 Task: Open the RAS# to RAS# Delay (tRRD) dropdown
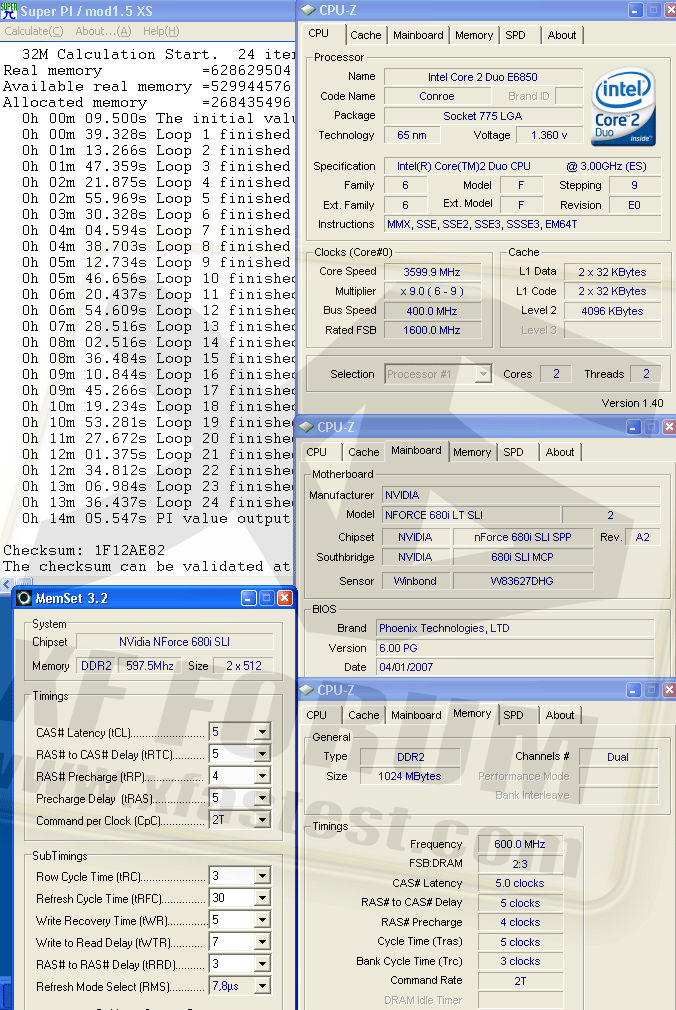click(262, 964)
